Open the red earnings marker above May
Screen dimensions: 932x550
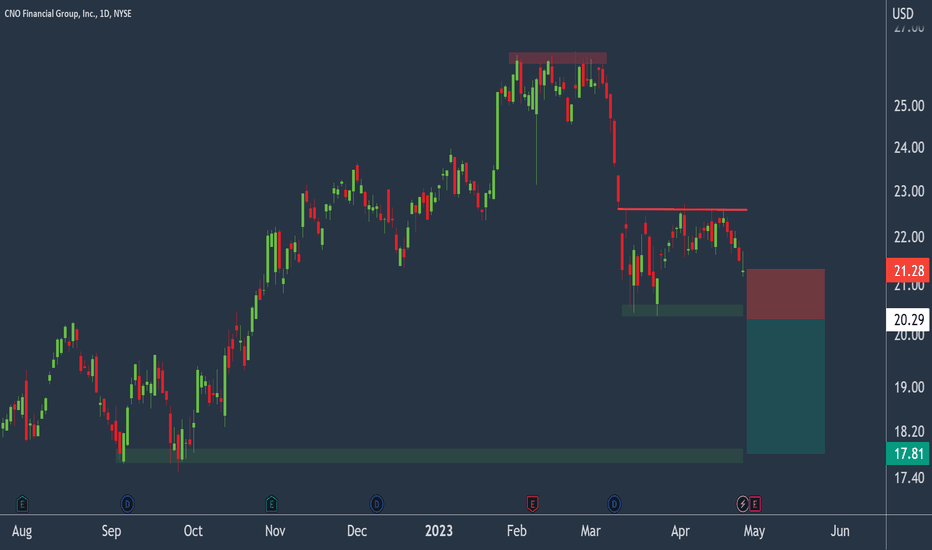click(755, 504)
